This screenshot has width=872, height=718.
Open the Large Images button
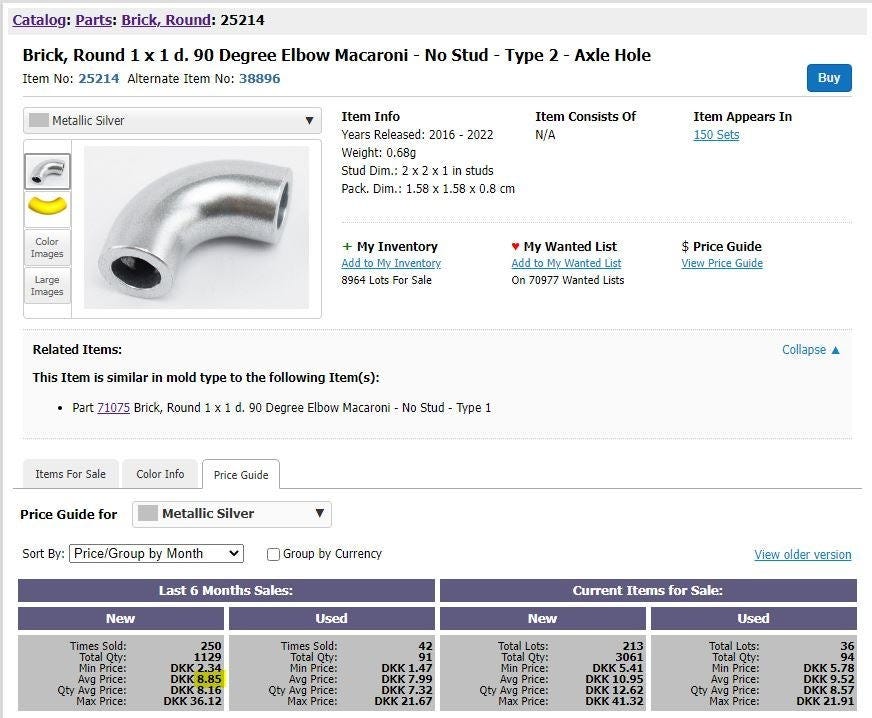47,286
